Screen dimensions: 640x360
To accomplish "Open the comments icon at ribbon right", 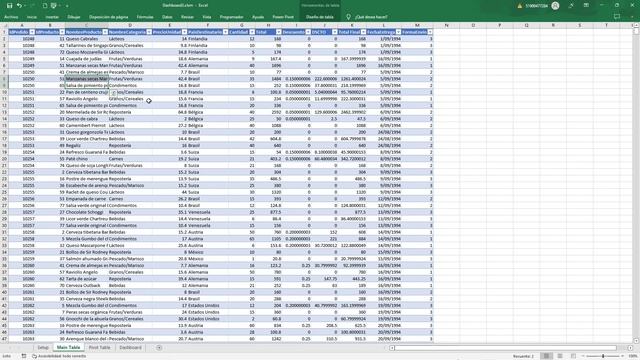I will [x=617, y=17].
